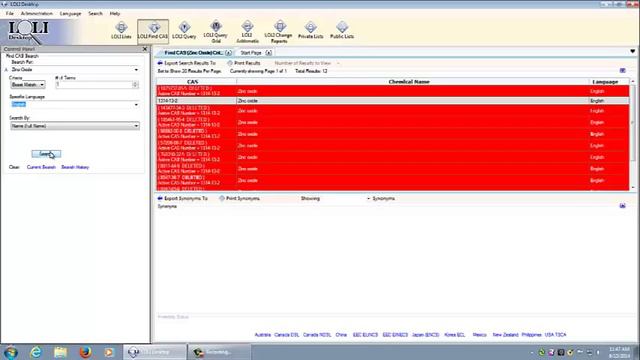Switch to the LOLI Desktop taskbar button

(x=154, y=352)
